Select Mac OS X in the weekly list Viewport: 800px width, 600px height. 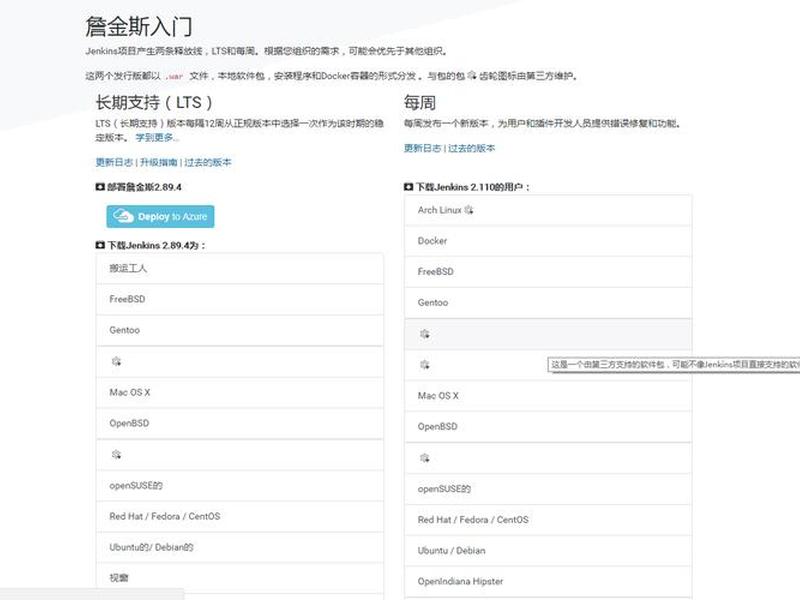[548, 396]
